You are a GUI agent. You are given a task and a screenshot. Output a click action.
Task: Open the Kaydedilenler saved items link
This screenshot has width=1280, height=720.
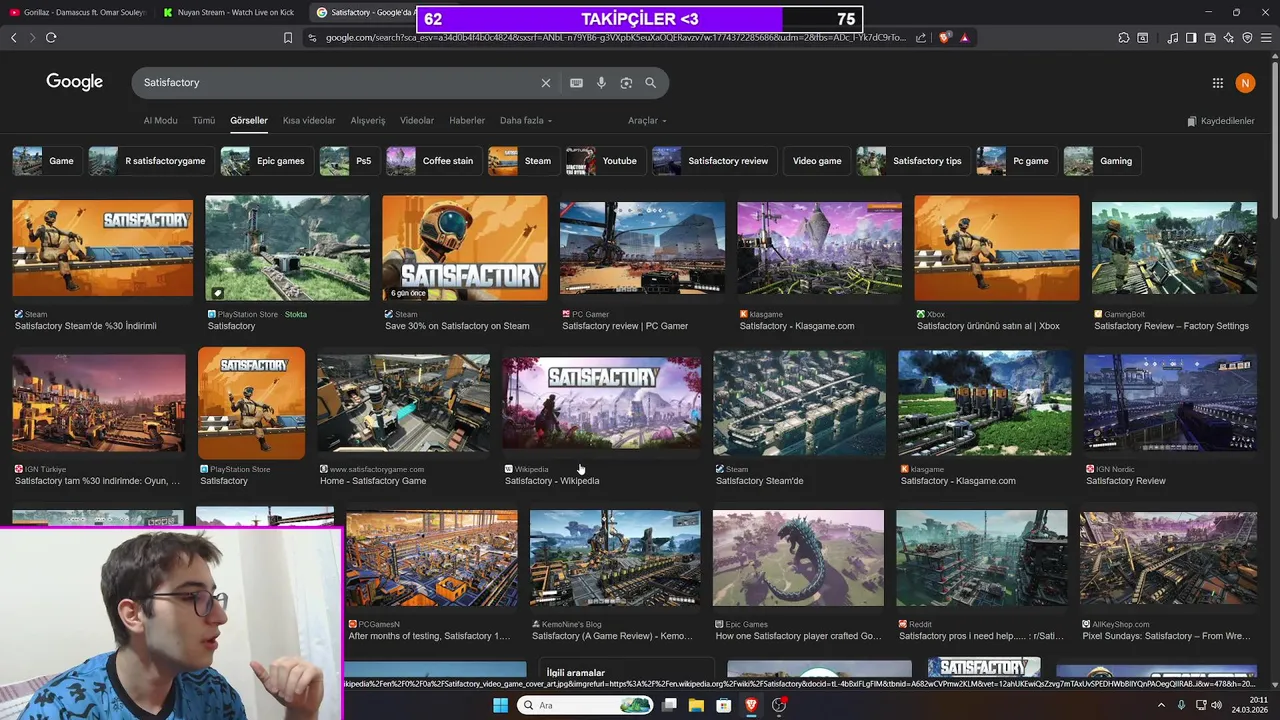[x=1221, y=121]
